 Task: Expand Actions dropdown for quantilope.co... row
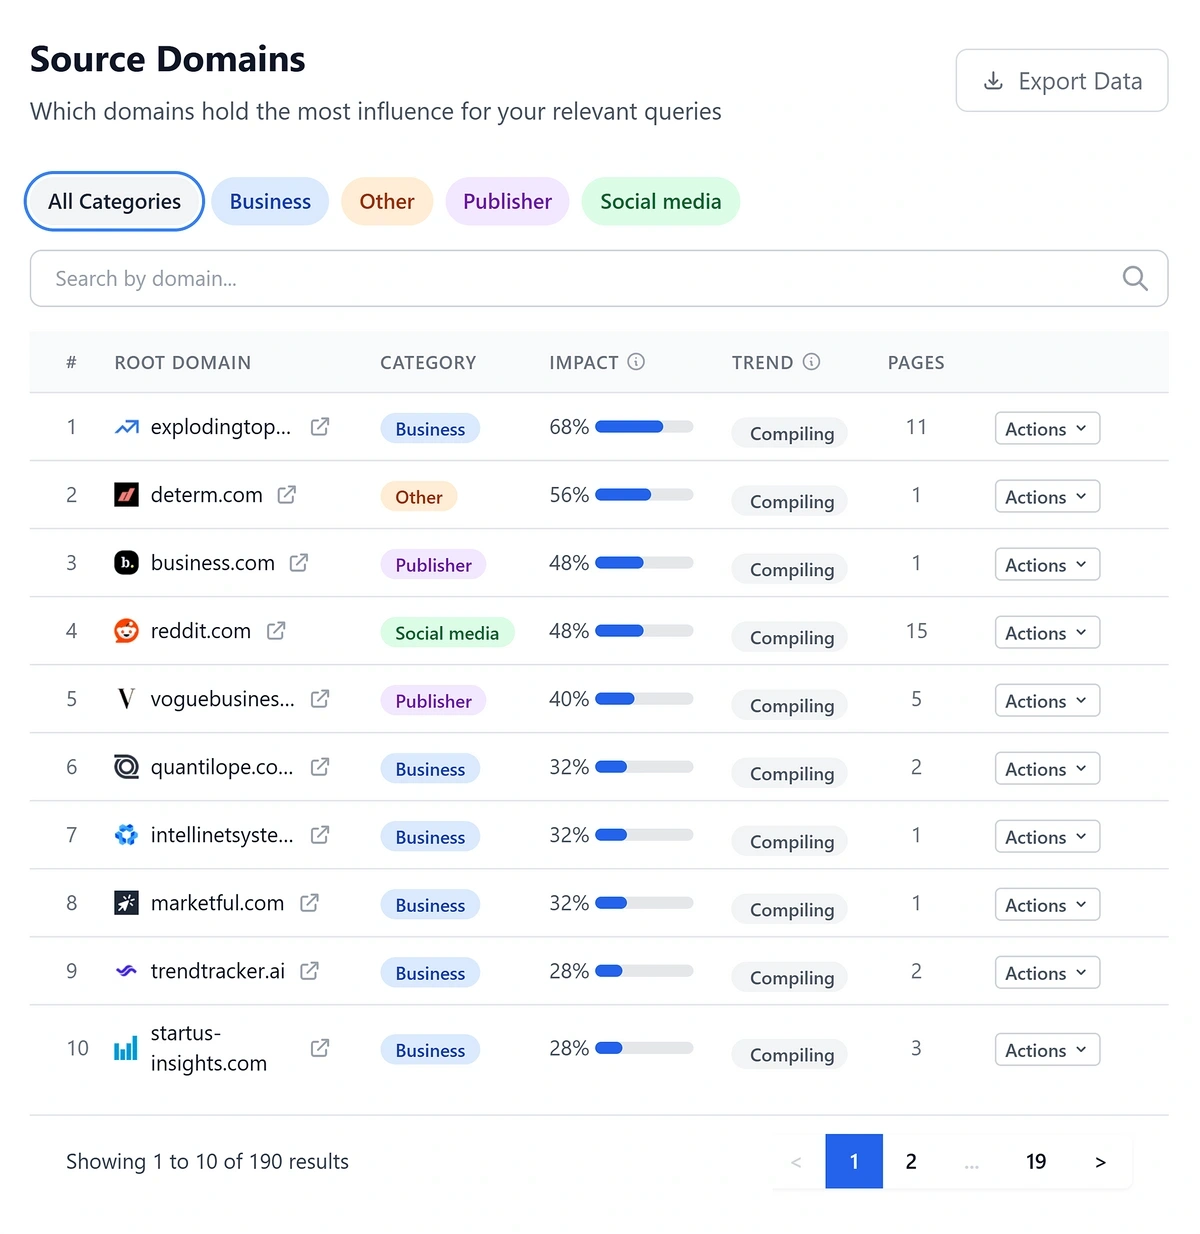(1047, 769)
